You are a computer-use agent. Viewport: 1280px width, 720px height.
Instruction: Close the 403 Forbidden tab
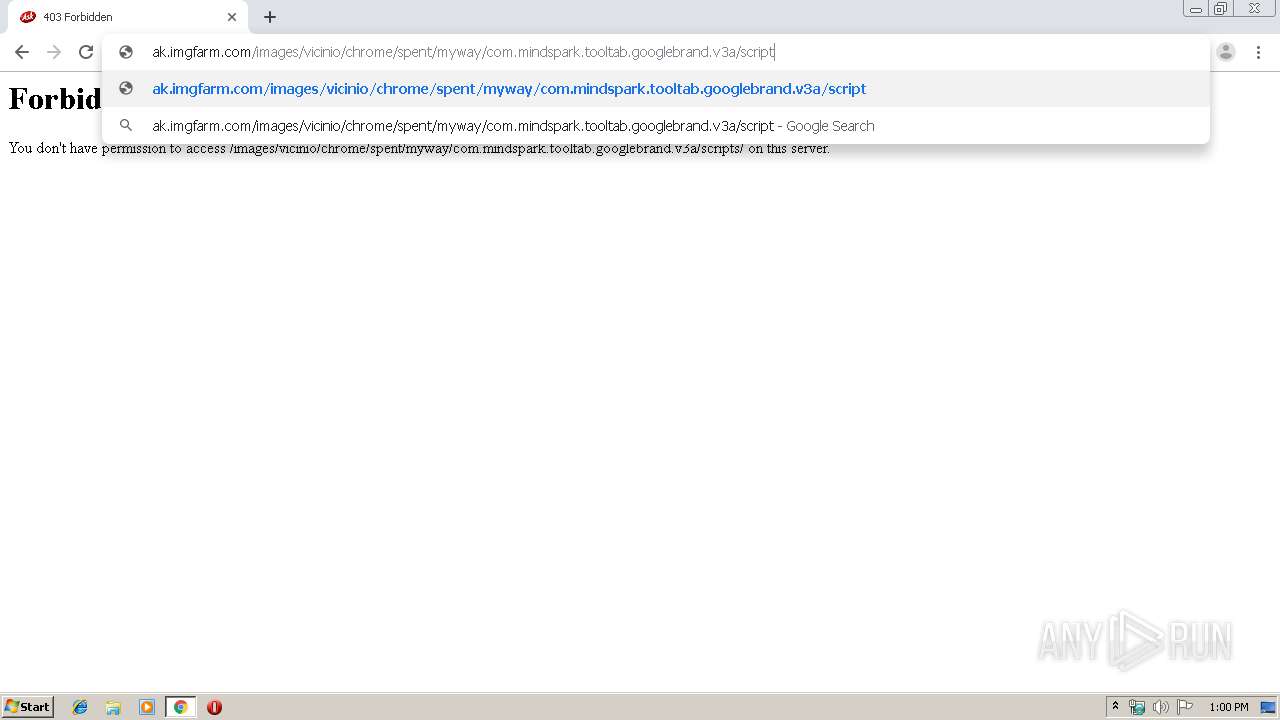(x=232, y=17)
